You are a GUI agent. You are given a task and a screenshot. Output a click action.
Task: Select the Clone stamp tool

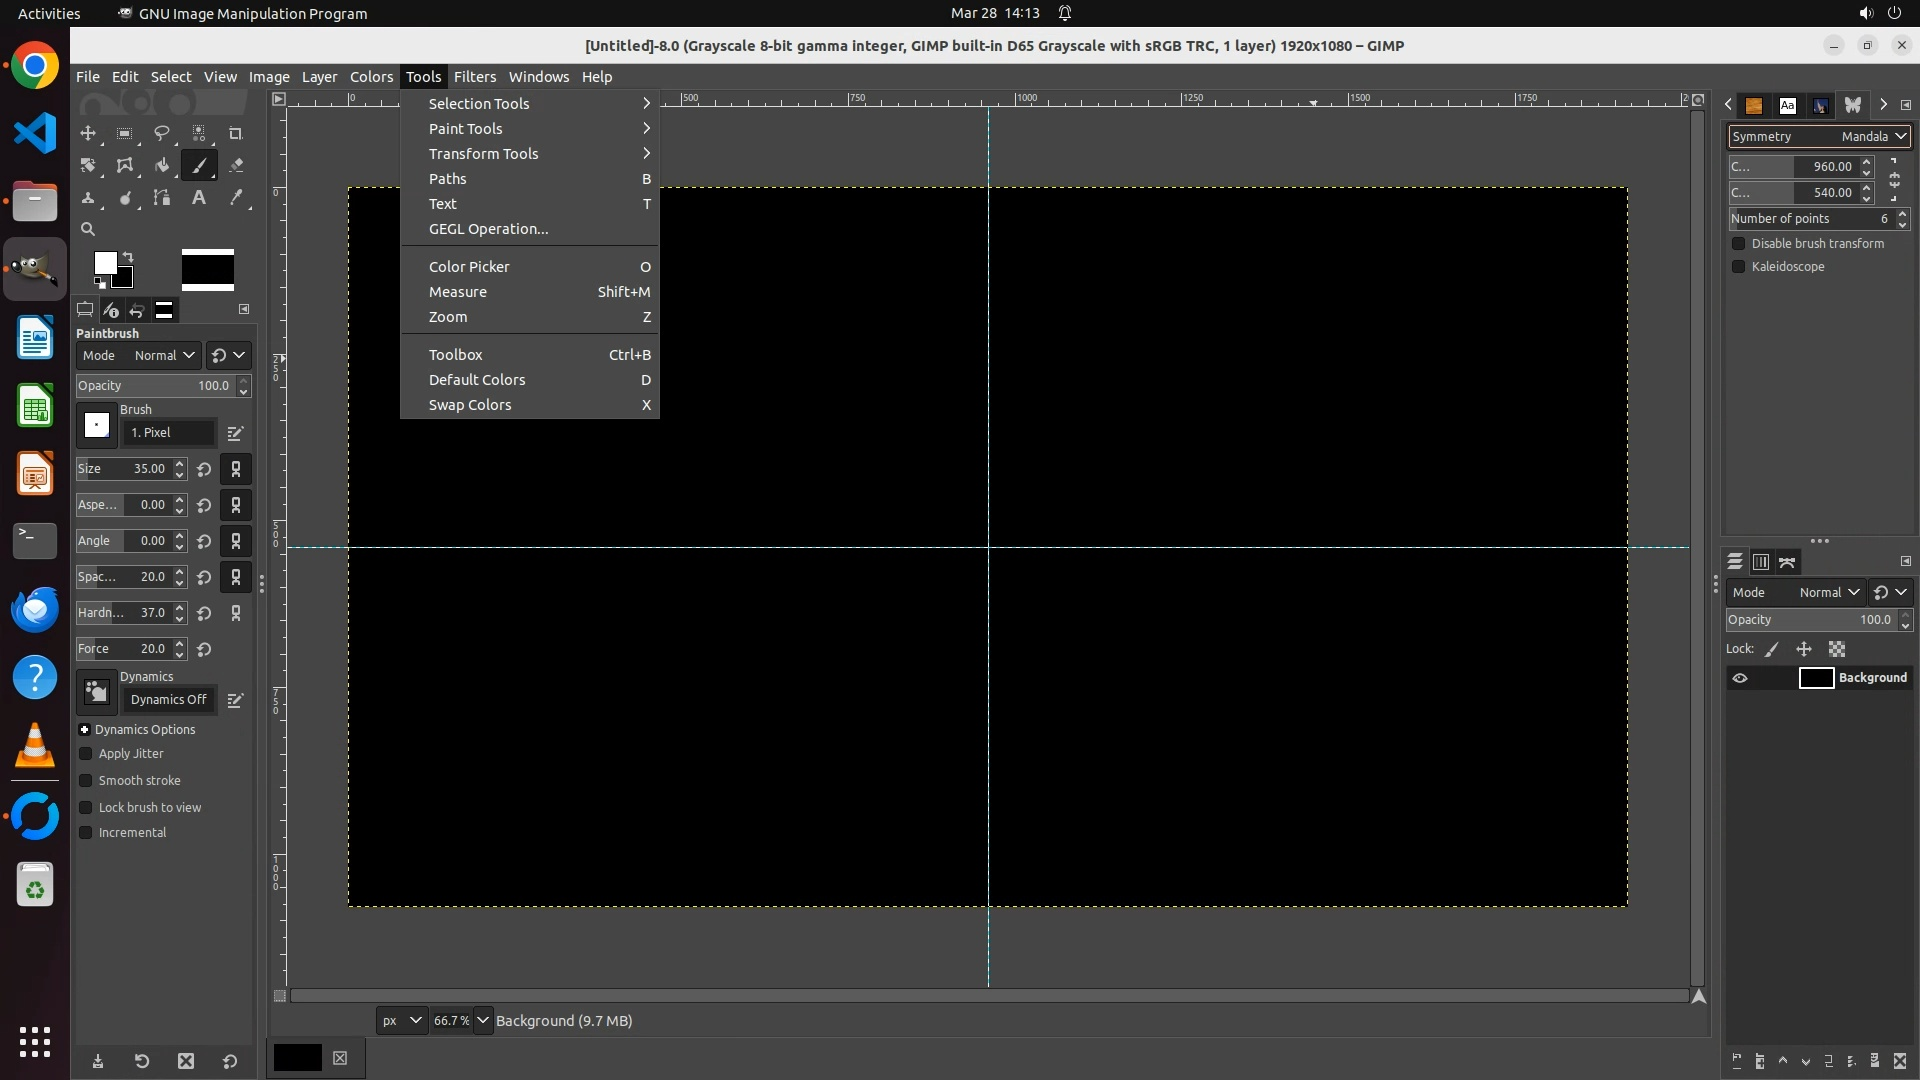click(88, 198)
